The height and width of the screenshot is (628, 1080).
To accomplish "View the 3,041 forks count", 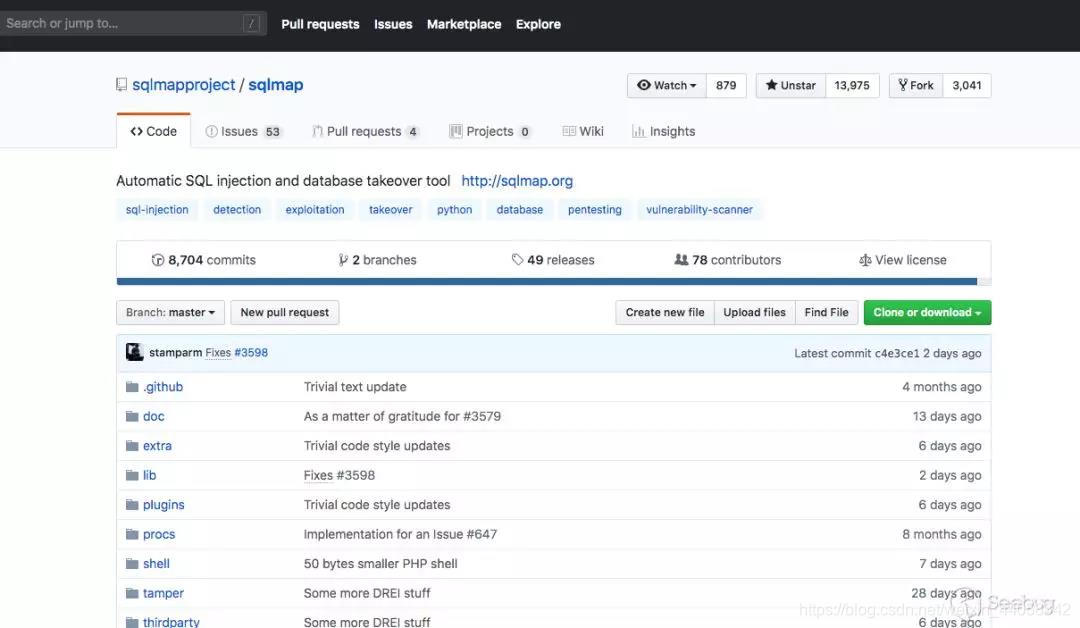I will (x=967, y=85).
